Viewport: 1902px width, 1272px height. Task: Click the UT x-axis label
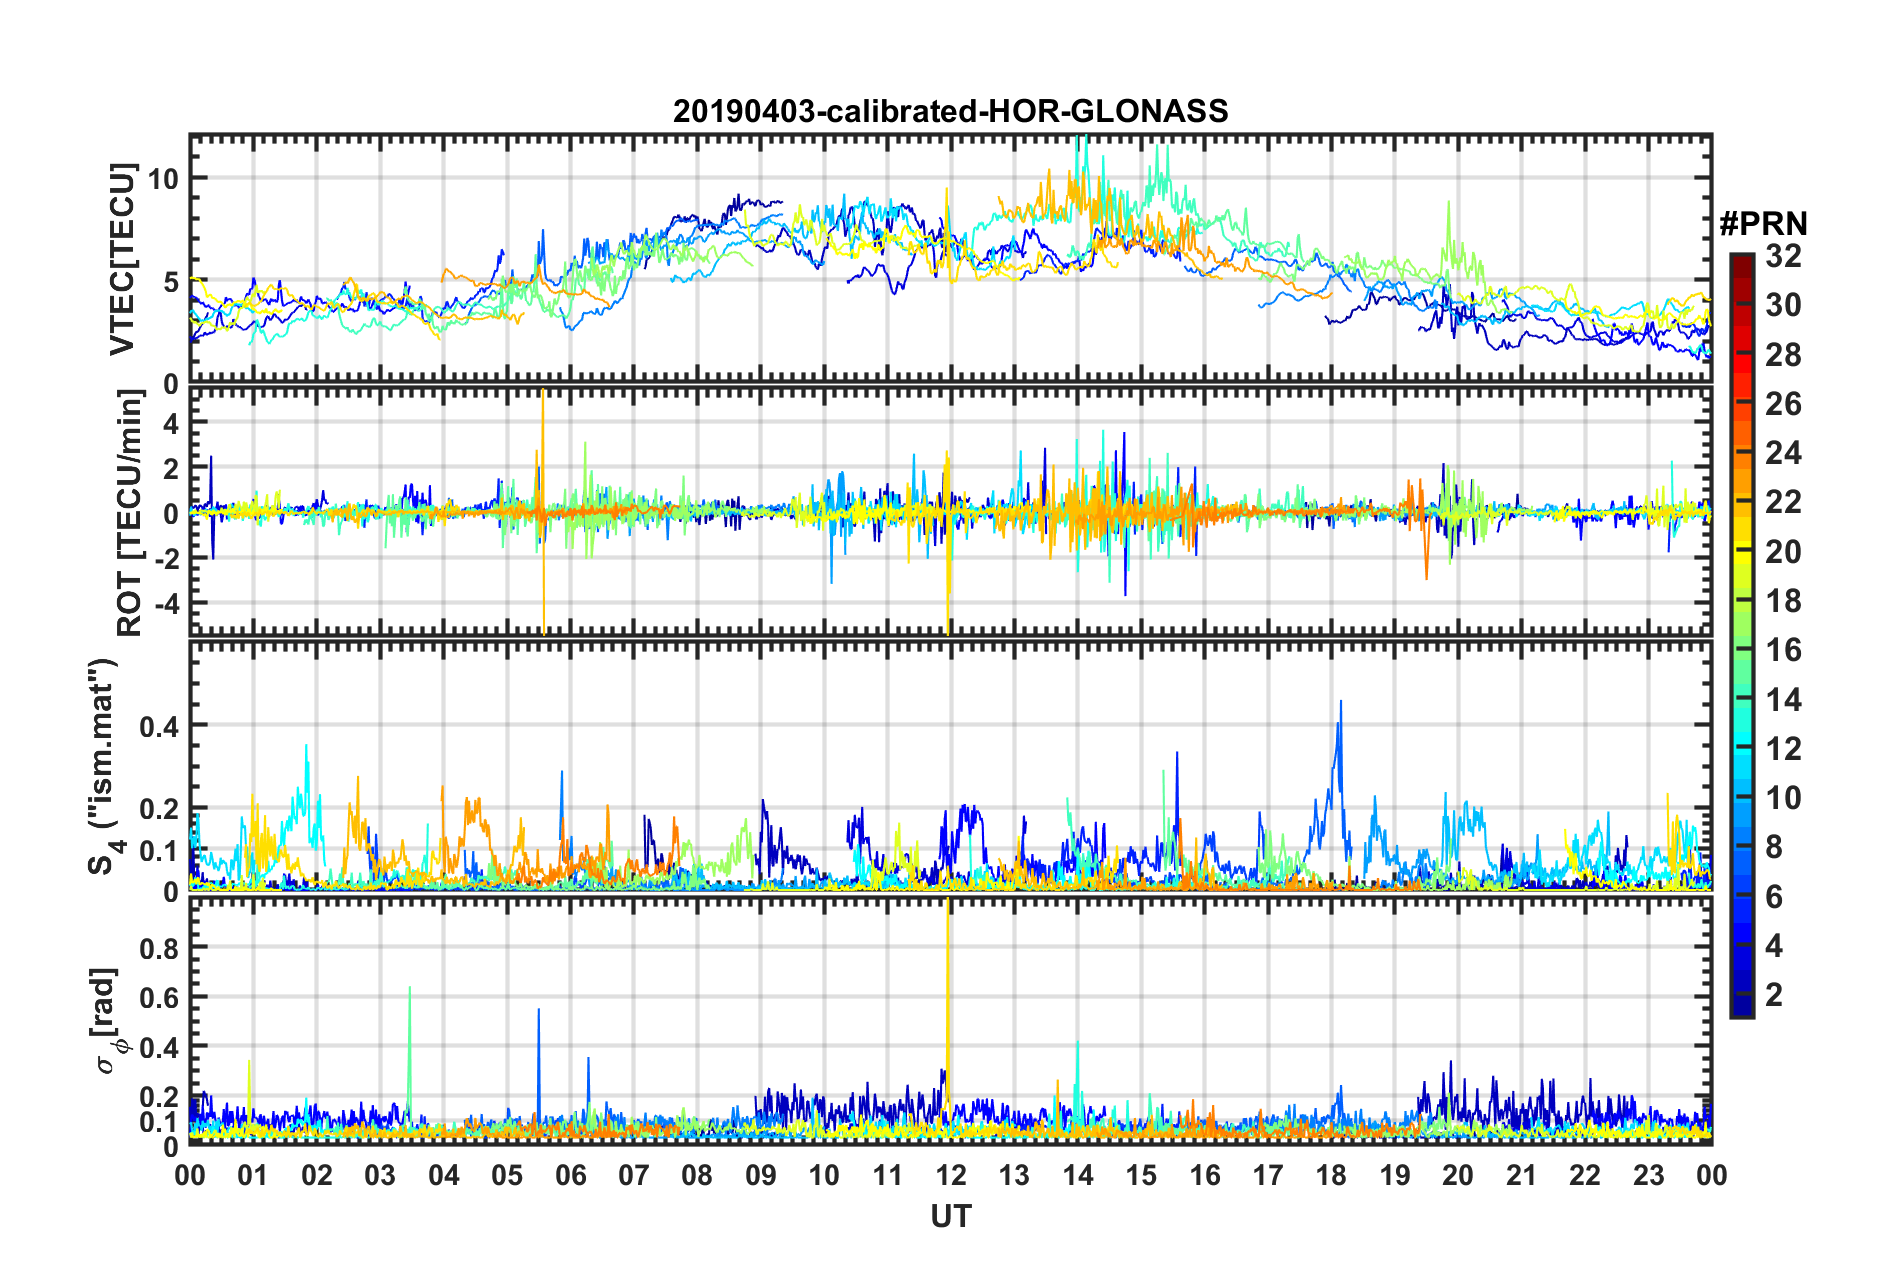(950, 1216)
